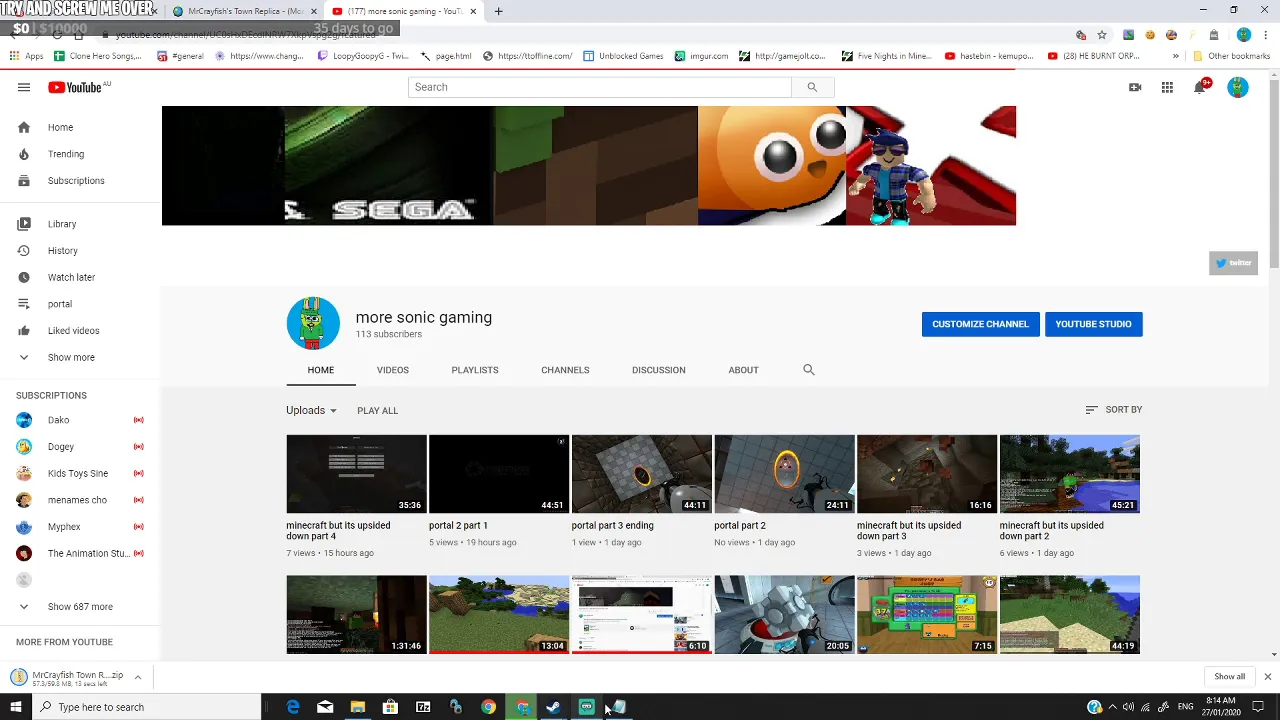Search within channel magnifier icon

(809, 370)
